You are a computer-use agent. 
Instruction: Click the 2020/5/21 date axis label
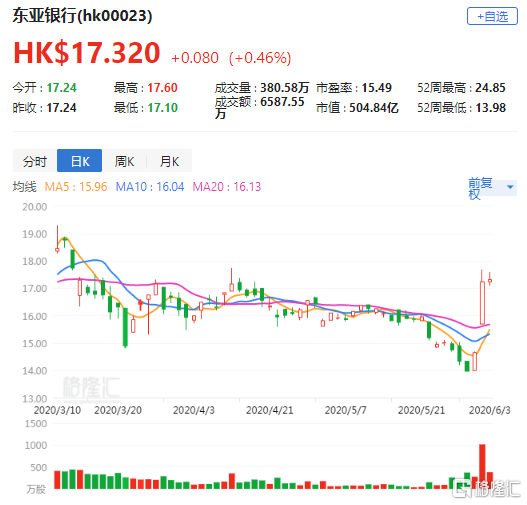421,410
